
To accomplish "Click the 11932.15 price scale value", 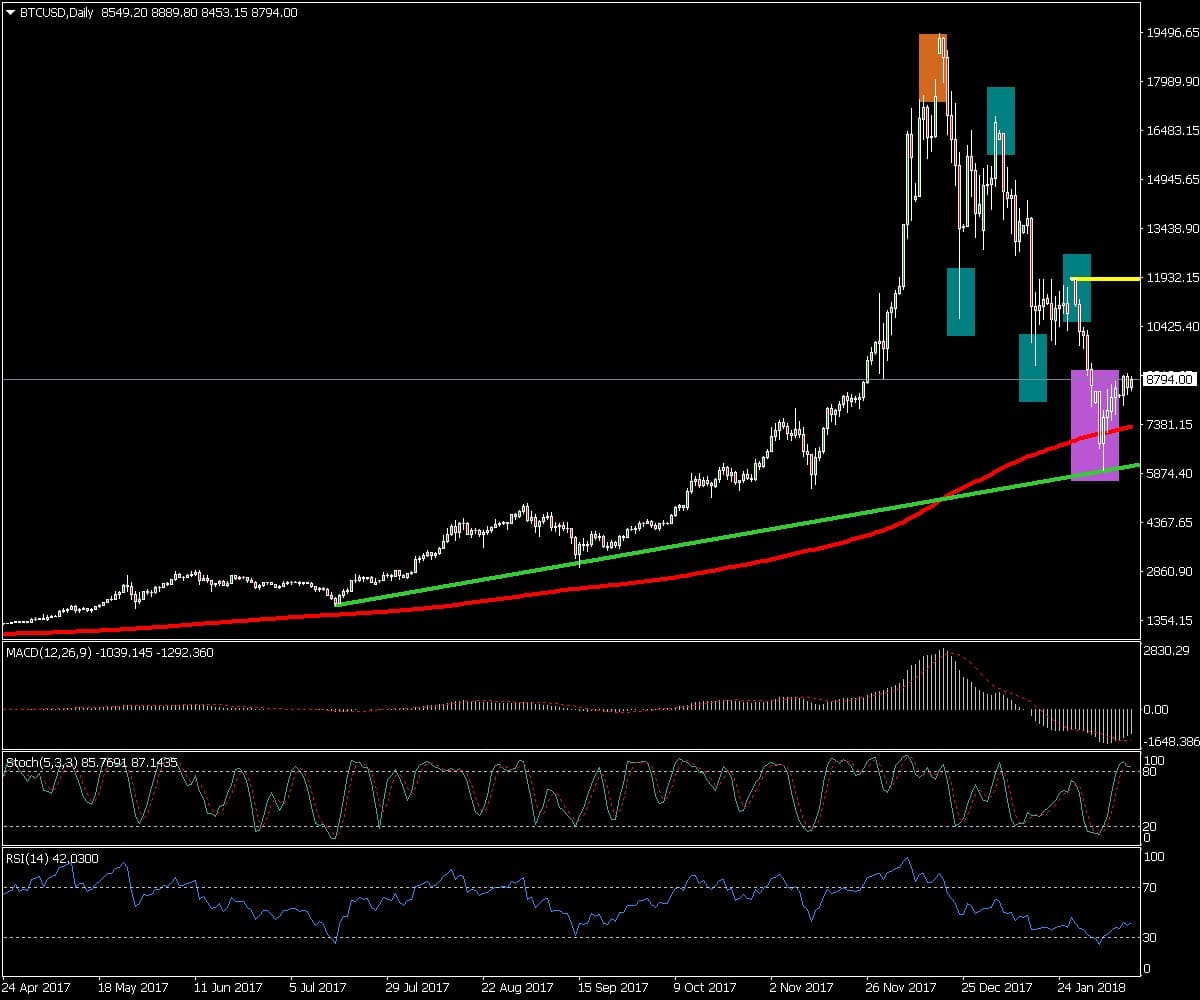I will [1172, 278].
